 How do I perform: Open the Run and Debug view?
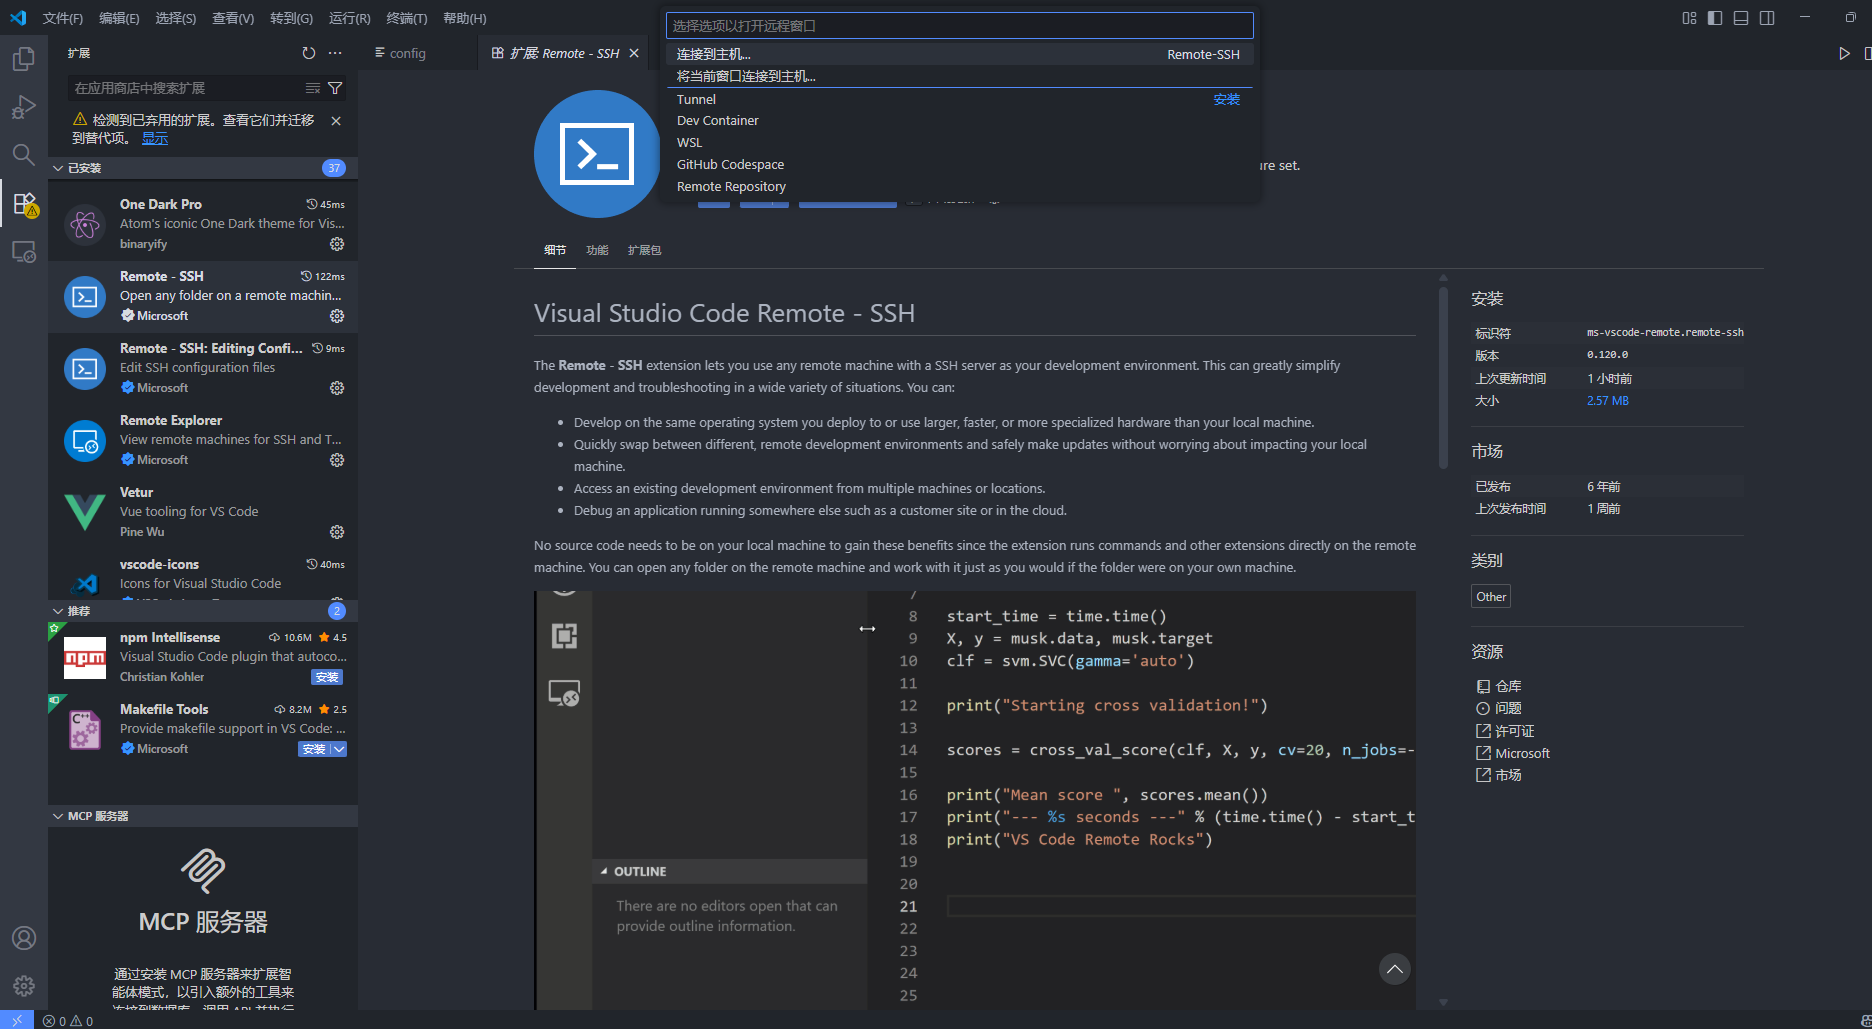(24, 106)
